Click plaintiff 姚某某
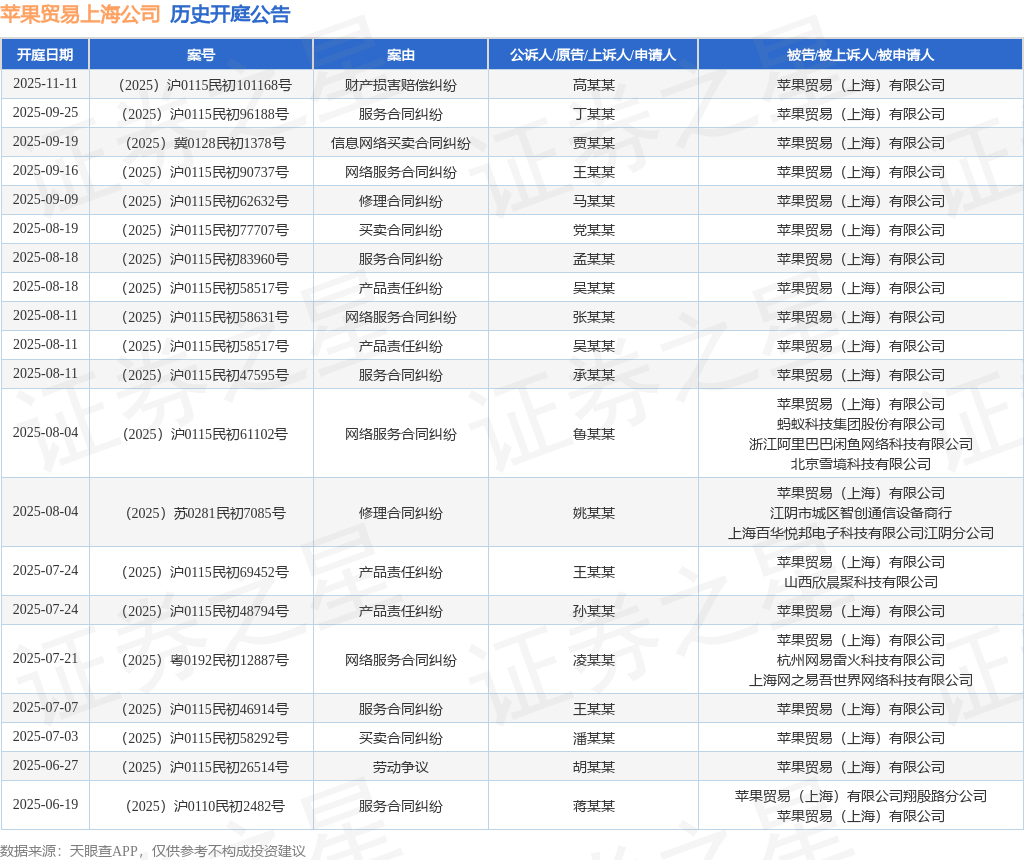Screen dimensions: 1024x860 pos(594,513)
